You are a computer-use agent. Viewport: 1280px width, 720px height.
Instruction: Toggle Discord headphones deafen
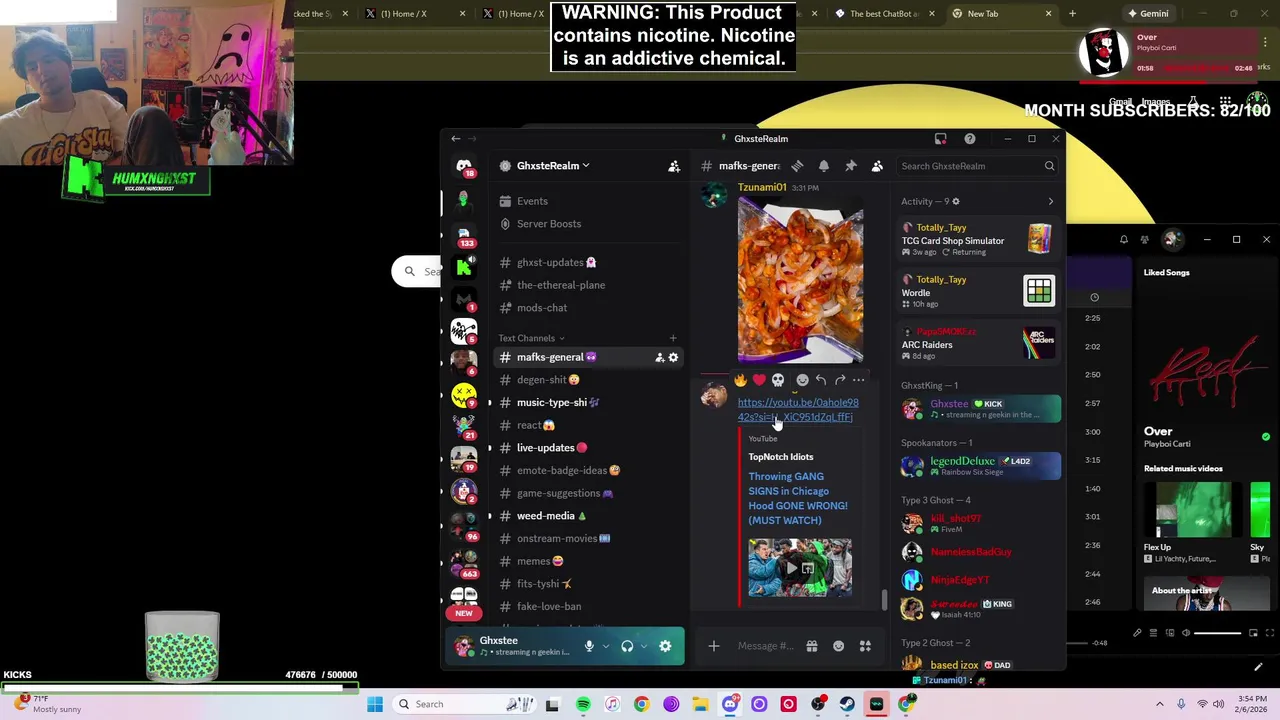coord(627,646)
